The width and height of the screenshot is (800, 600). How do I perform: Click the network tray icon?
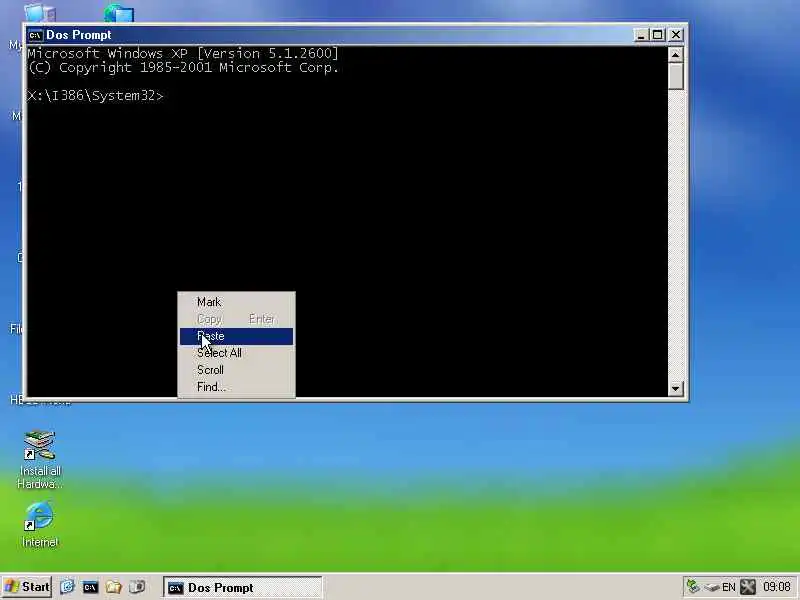693,587
